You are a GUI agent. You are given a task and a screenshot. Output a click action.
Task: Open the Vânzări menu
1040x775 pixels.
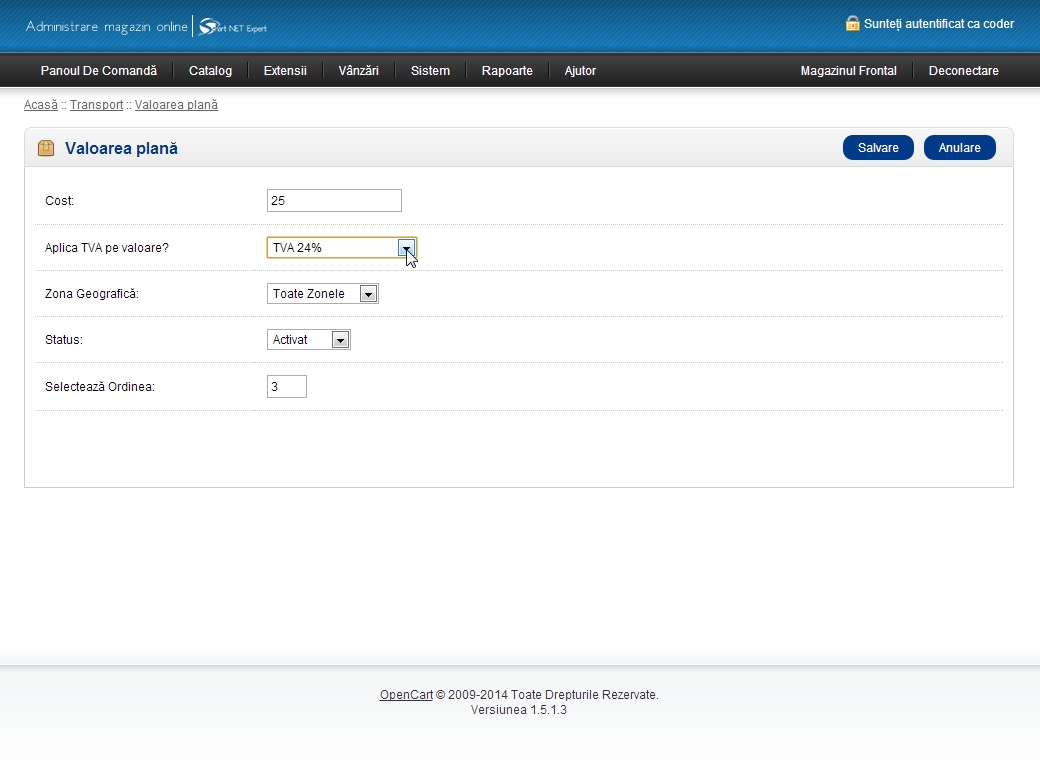[359, 71]
